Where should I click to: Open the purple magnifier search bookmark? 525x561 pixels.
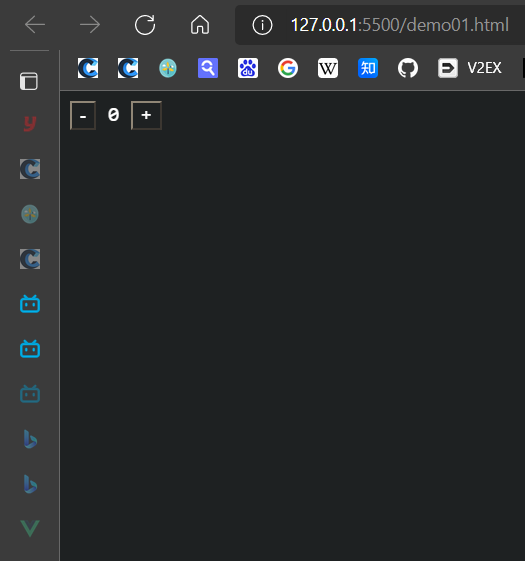[x=208, y=68]
